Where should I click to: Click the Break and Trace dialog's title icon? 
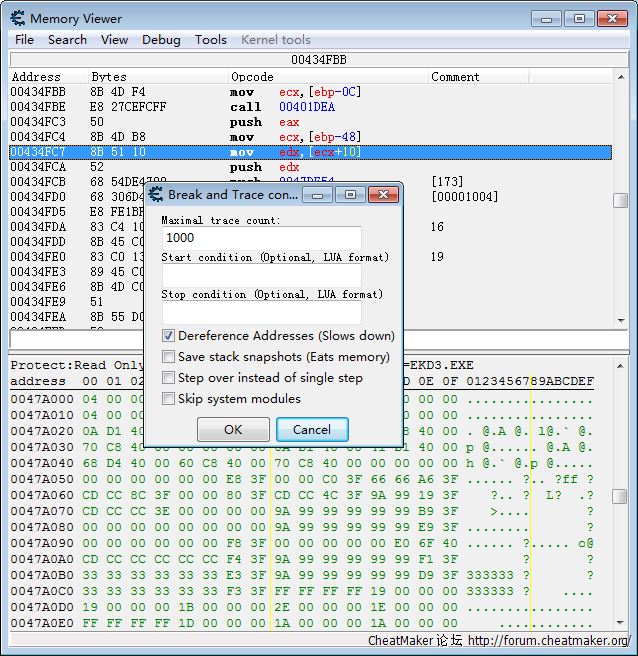tap(156, 194)
